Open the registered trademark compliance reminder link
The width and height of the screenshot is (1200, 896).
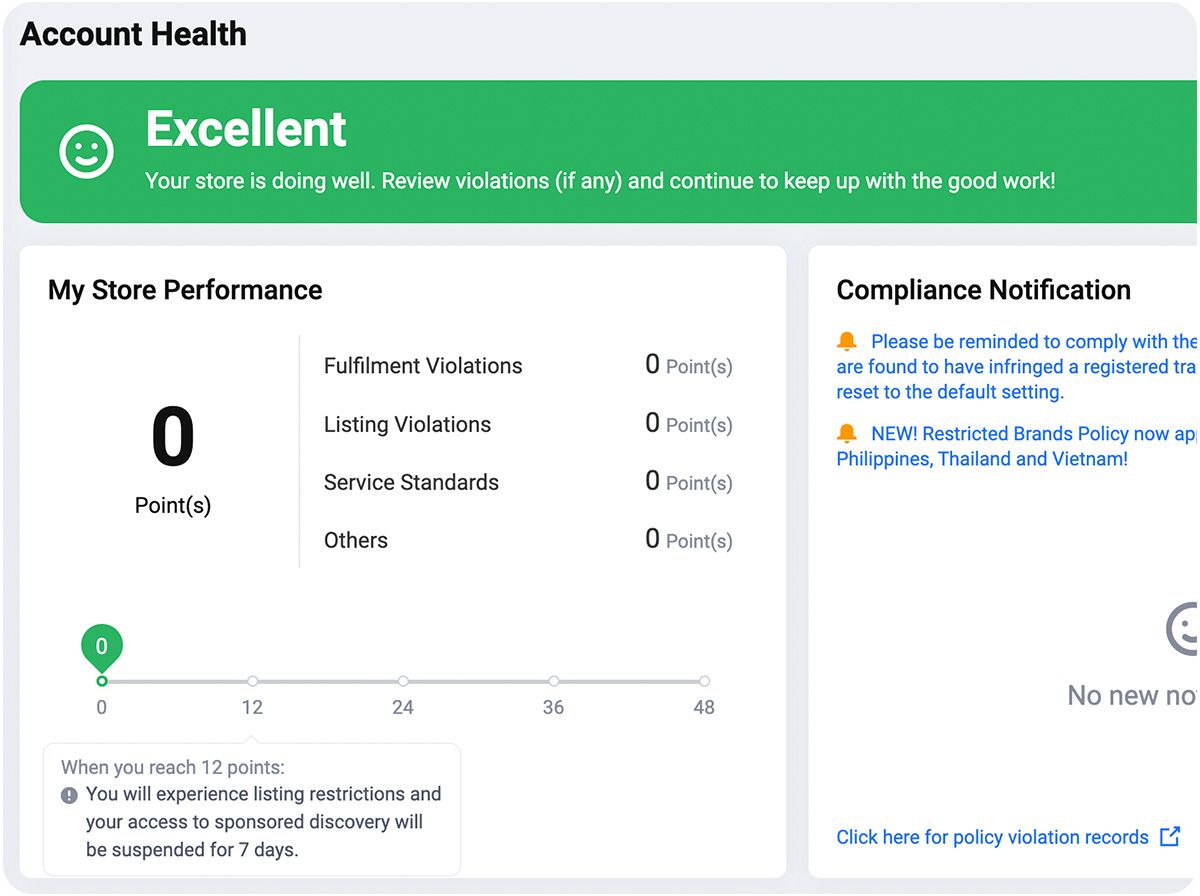click(x=1017, y=367)
